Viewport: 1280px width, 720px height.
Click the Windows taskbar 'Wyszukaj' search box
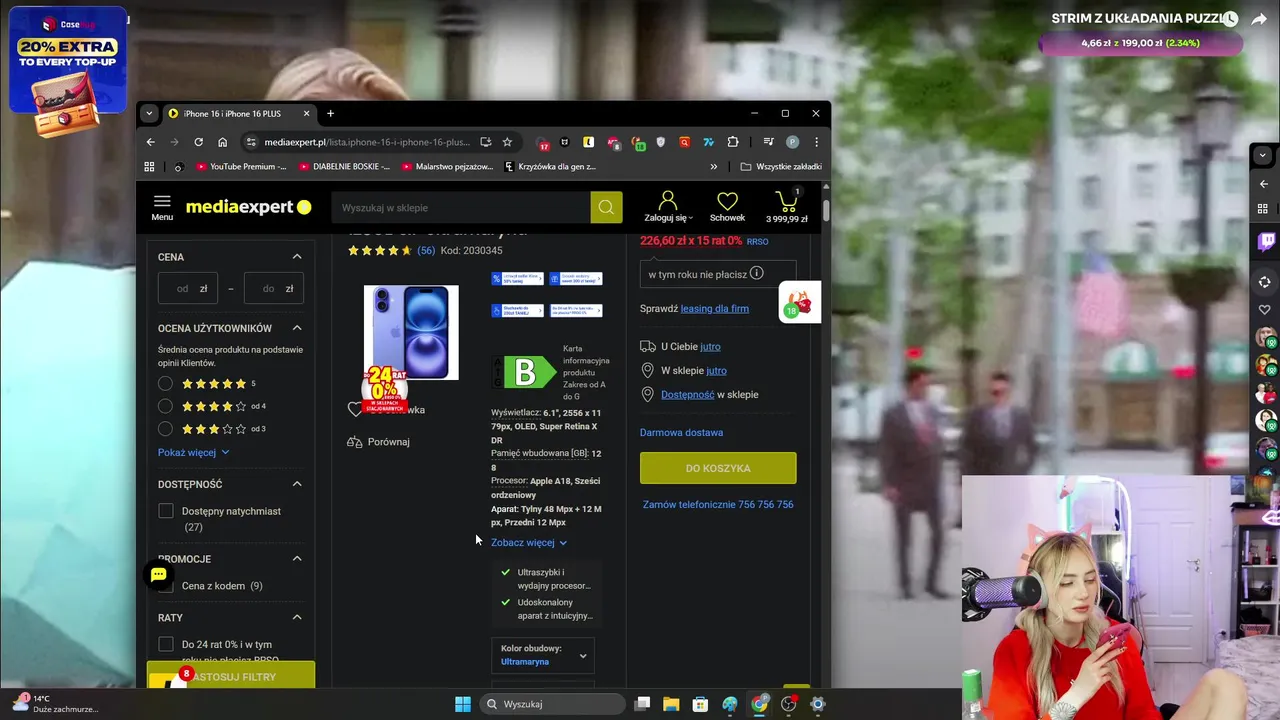pyautogui.click(x=550, y=704)
